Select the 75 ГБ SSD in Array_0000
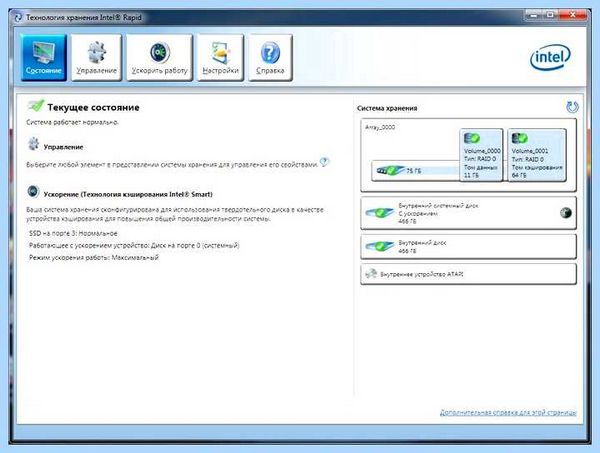 (x=416, y=171)
